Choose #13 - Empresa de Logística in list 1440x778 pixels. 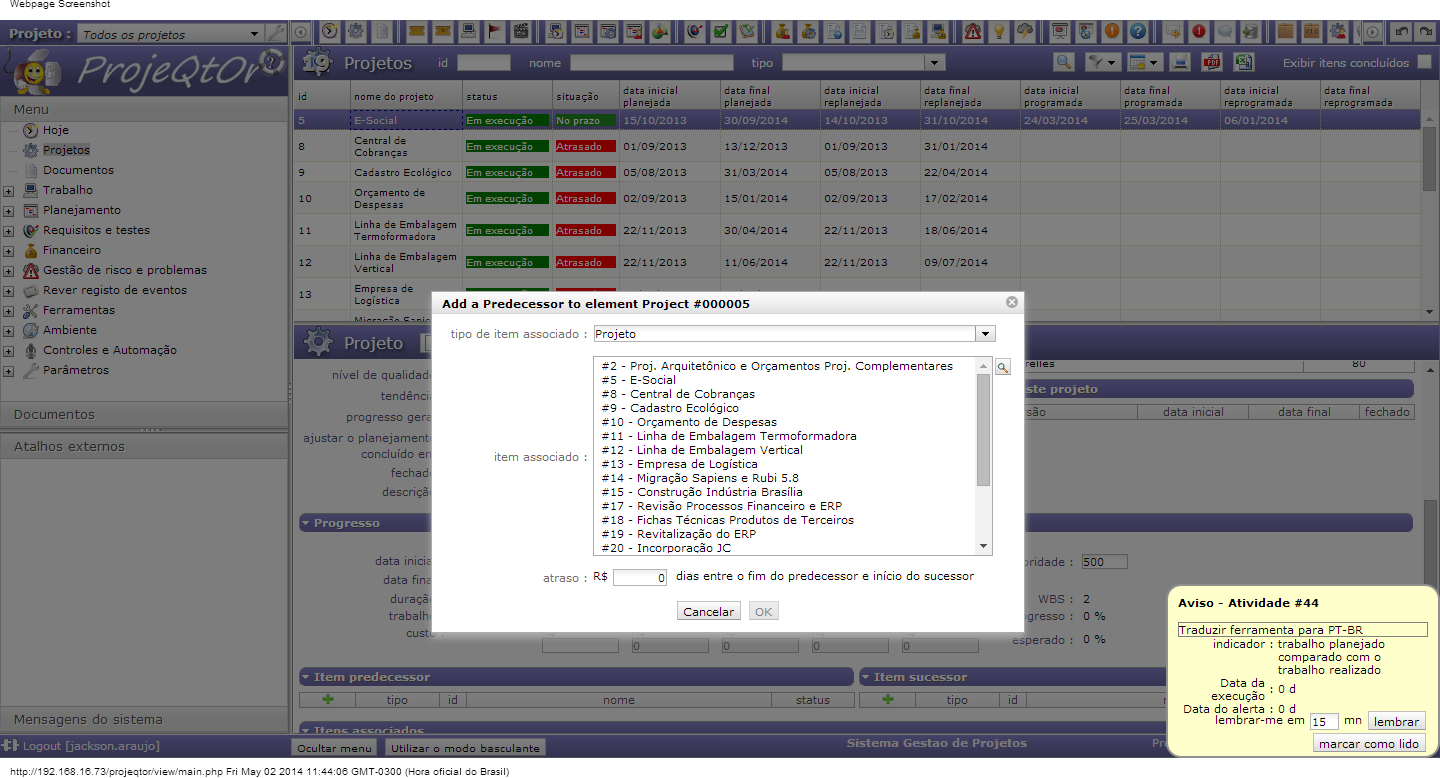pos(679,464)
